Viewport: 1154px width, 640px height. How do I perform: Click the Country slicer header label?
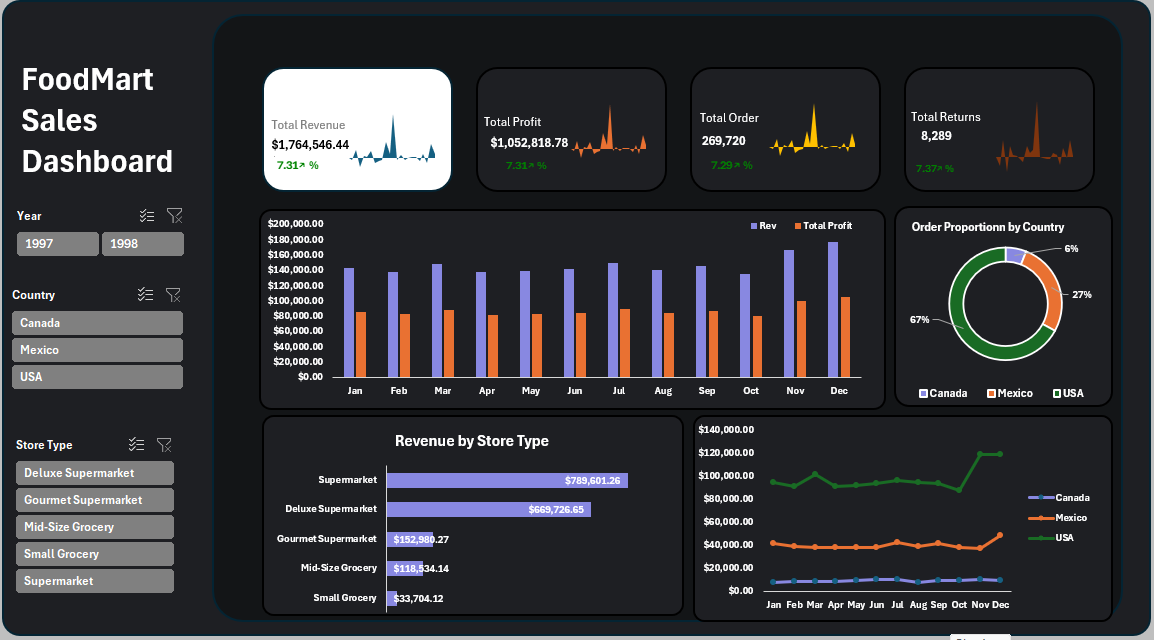(x=33, y=295)
